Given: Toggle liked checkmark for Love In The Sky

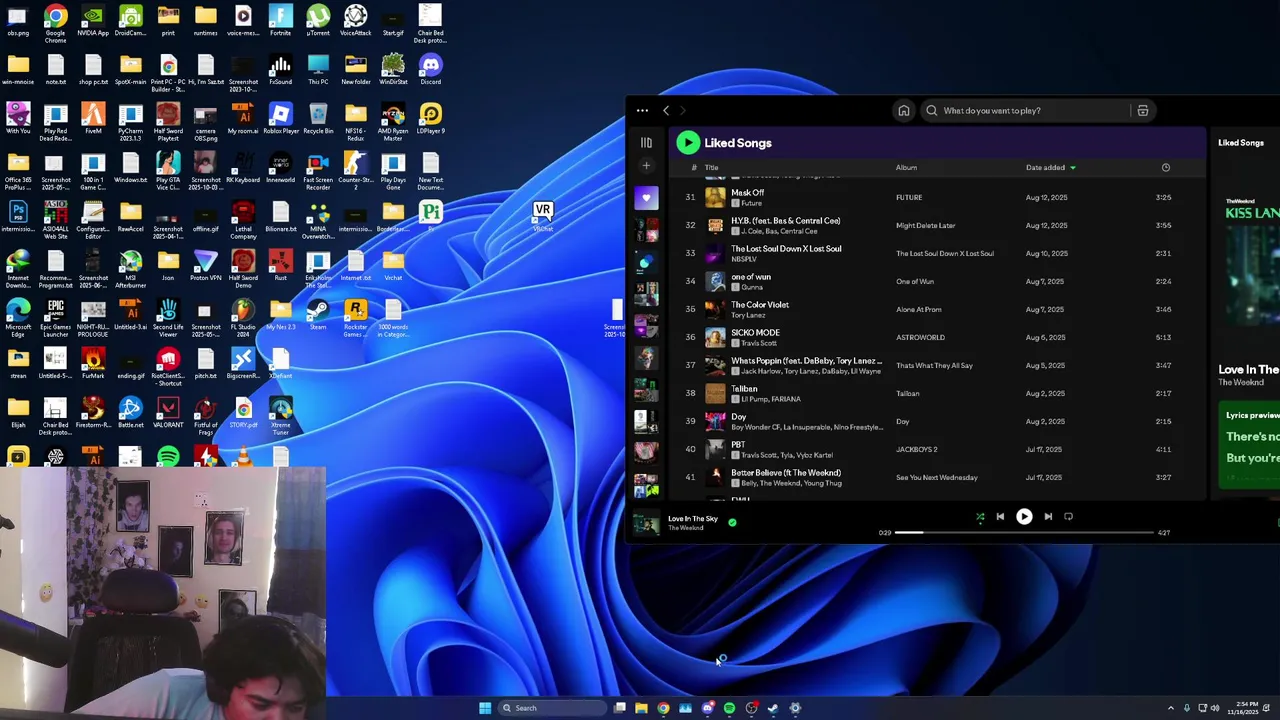Looking at the screenshot, I should (732, 522).
